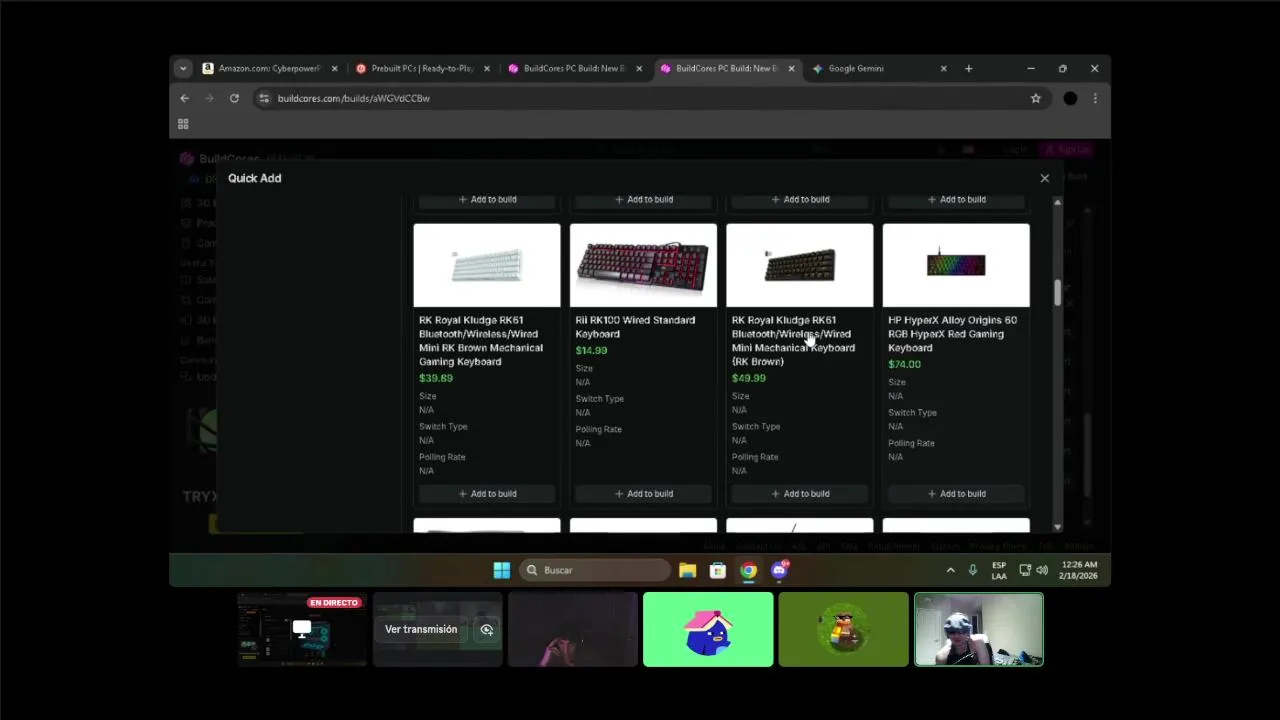Add HyperX Alloy Origins 60 keyboard to build

(956, 493)
